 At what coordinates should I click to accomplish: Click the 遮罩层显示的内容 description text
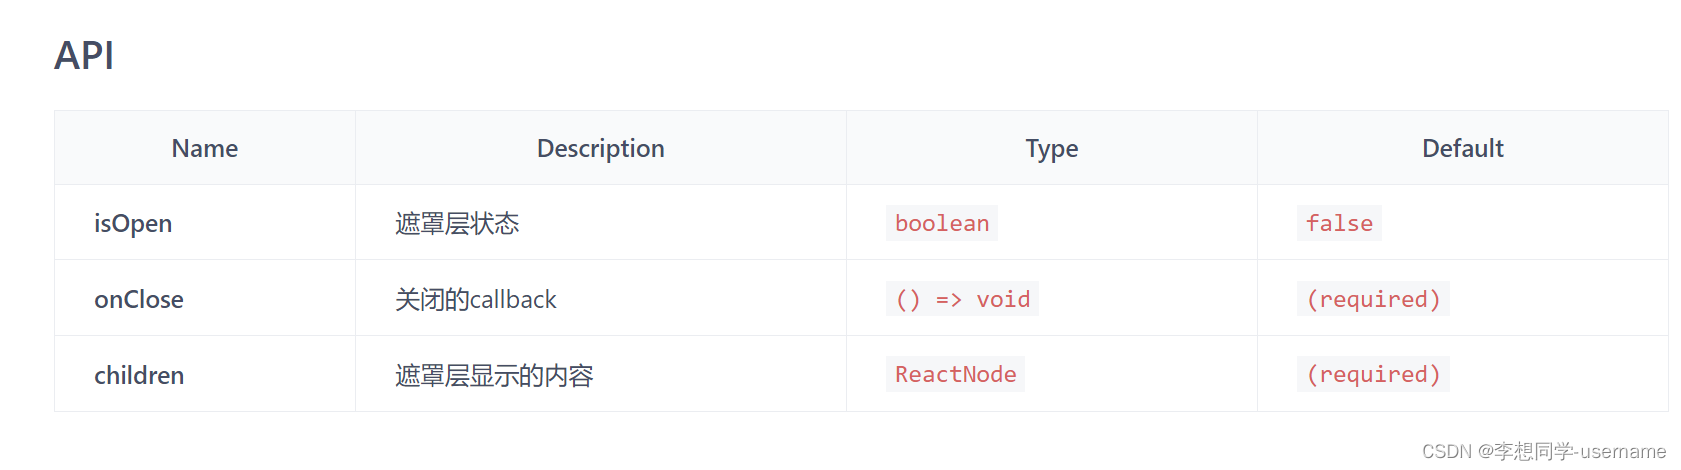pos(494,375)
